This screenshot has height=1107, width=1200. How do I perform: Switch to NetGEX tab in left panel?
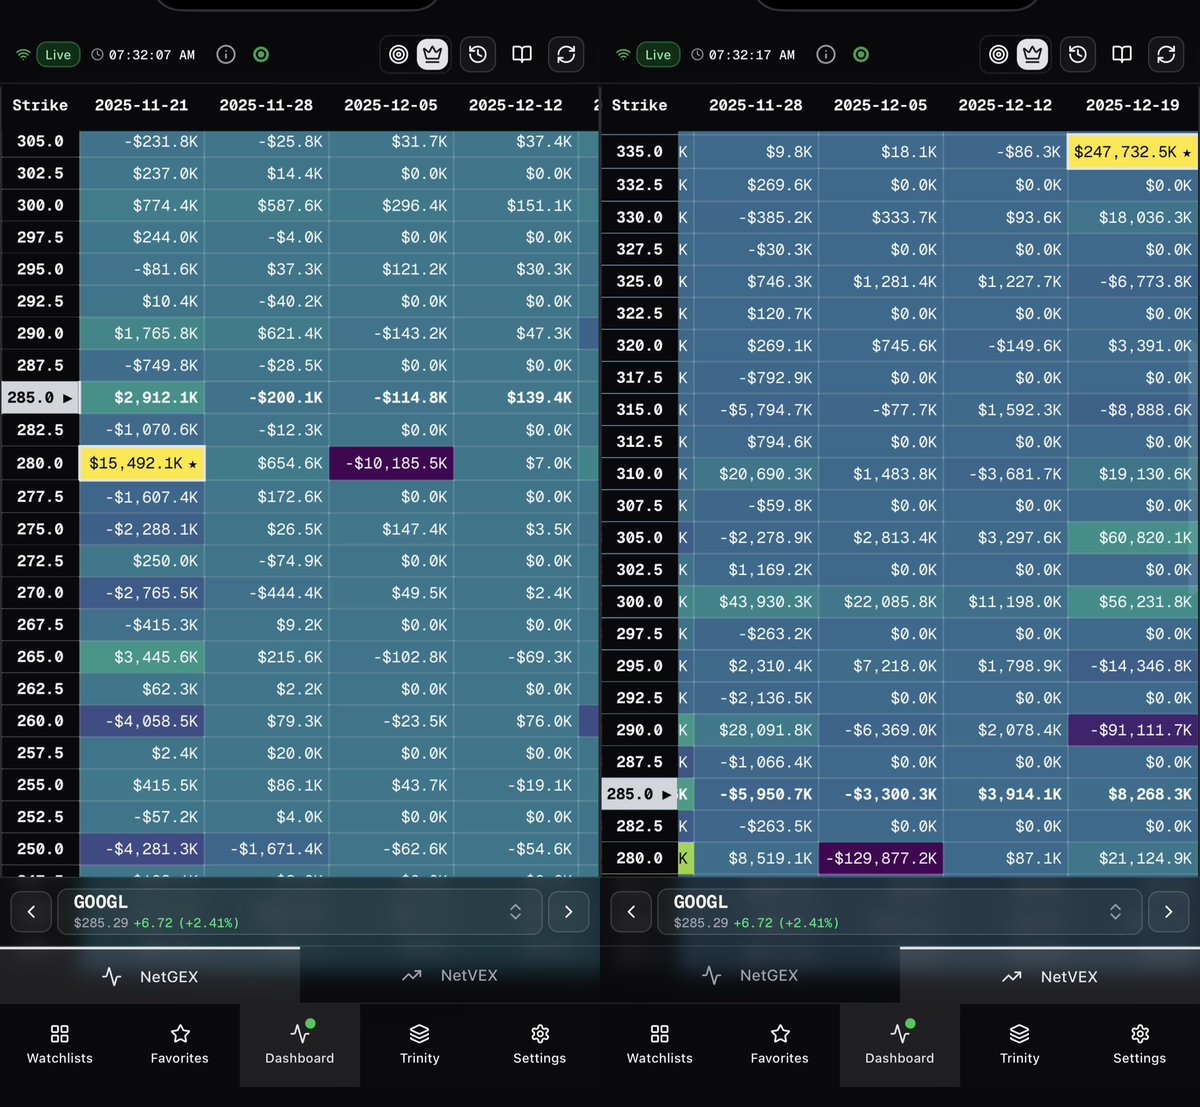[x=150, y=976]
